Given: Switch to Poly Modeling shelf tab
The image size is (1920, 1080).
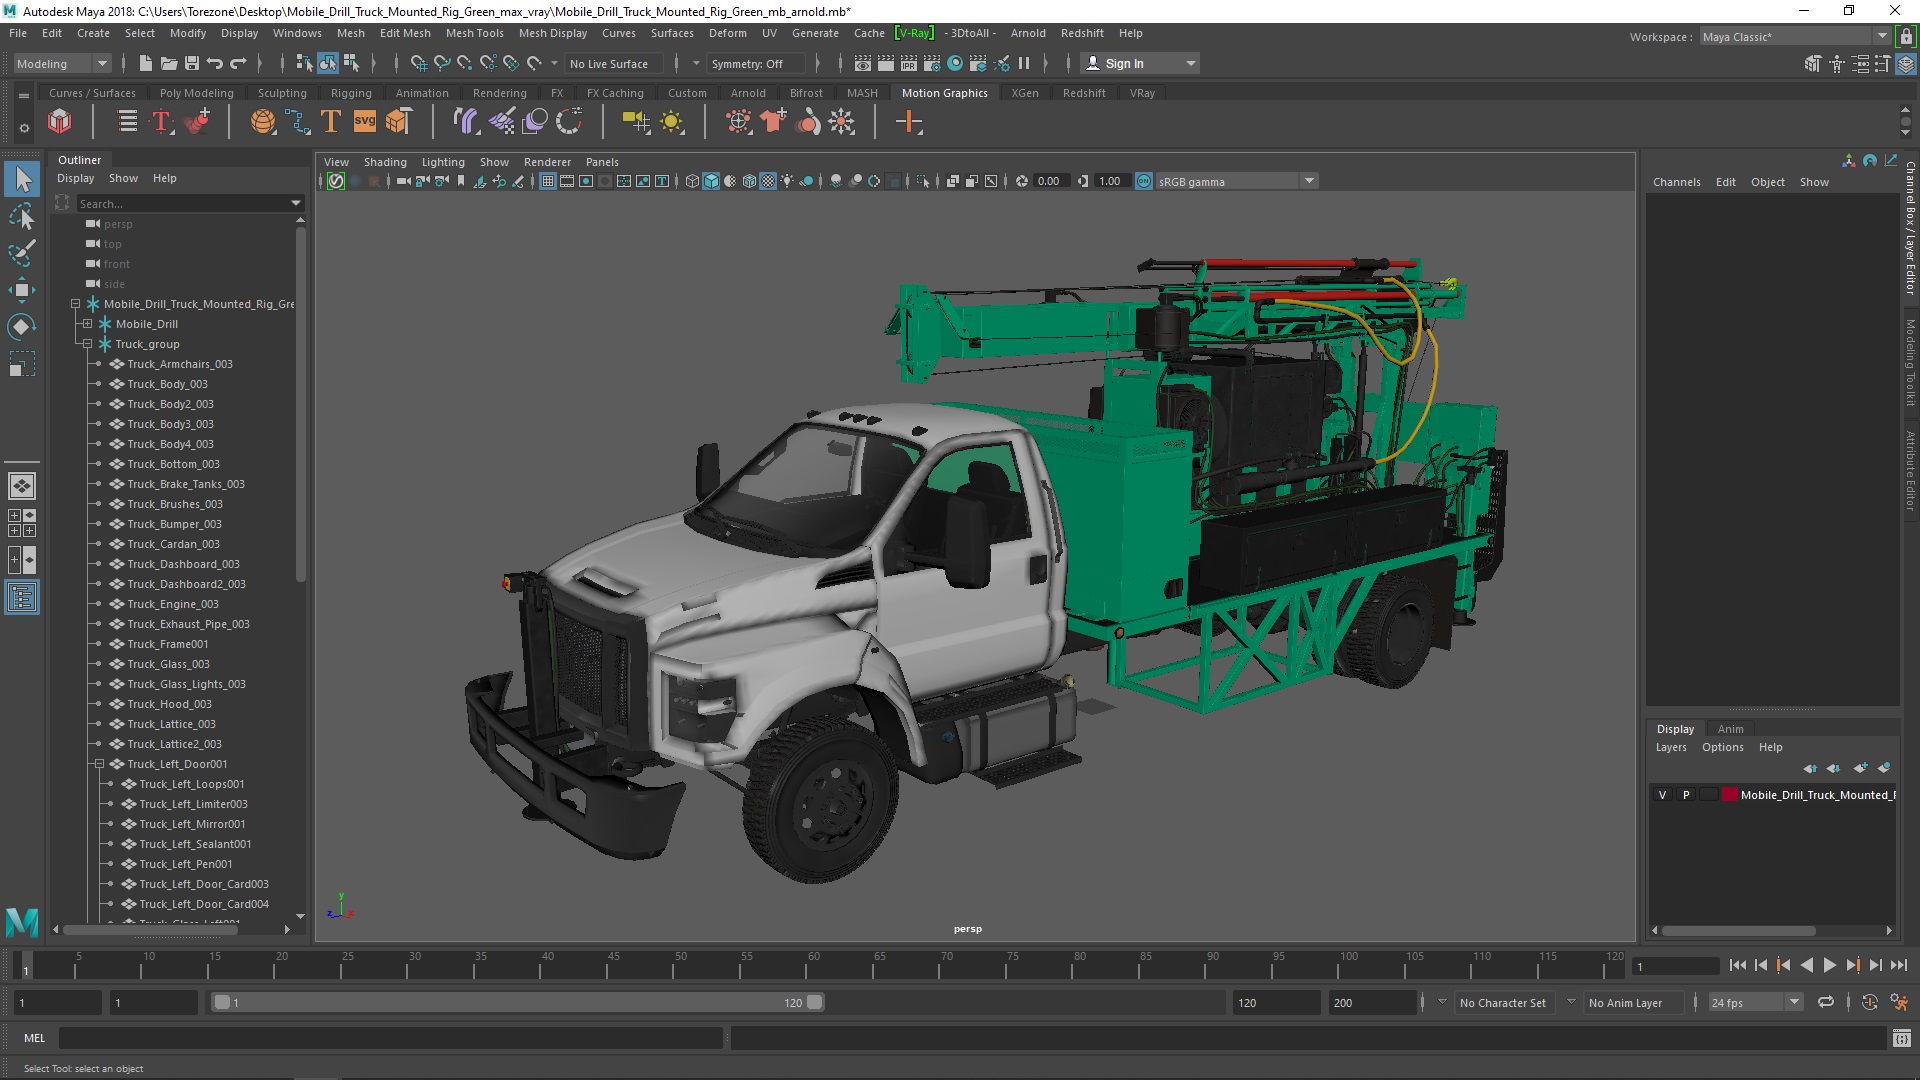Looking at the screenshot, I should (x=196, y=93).
